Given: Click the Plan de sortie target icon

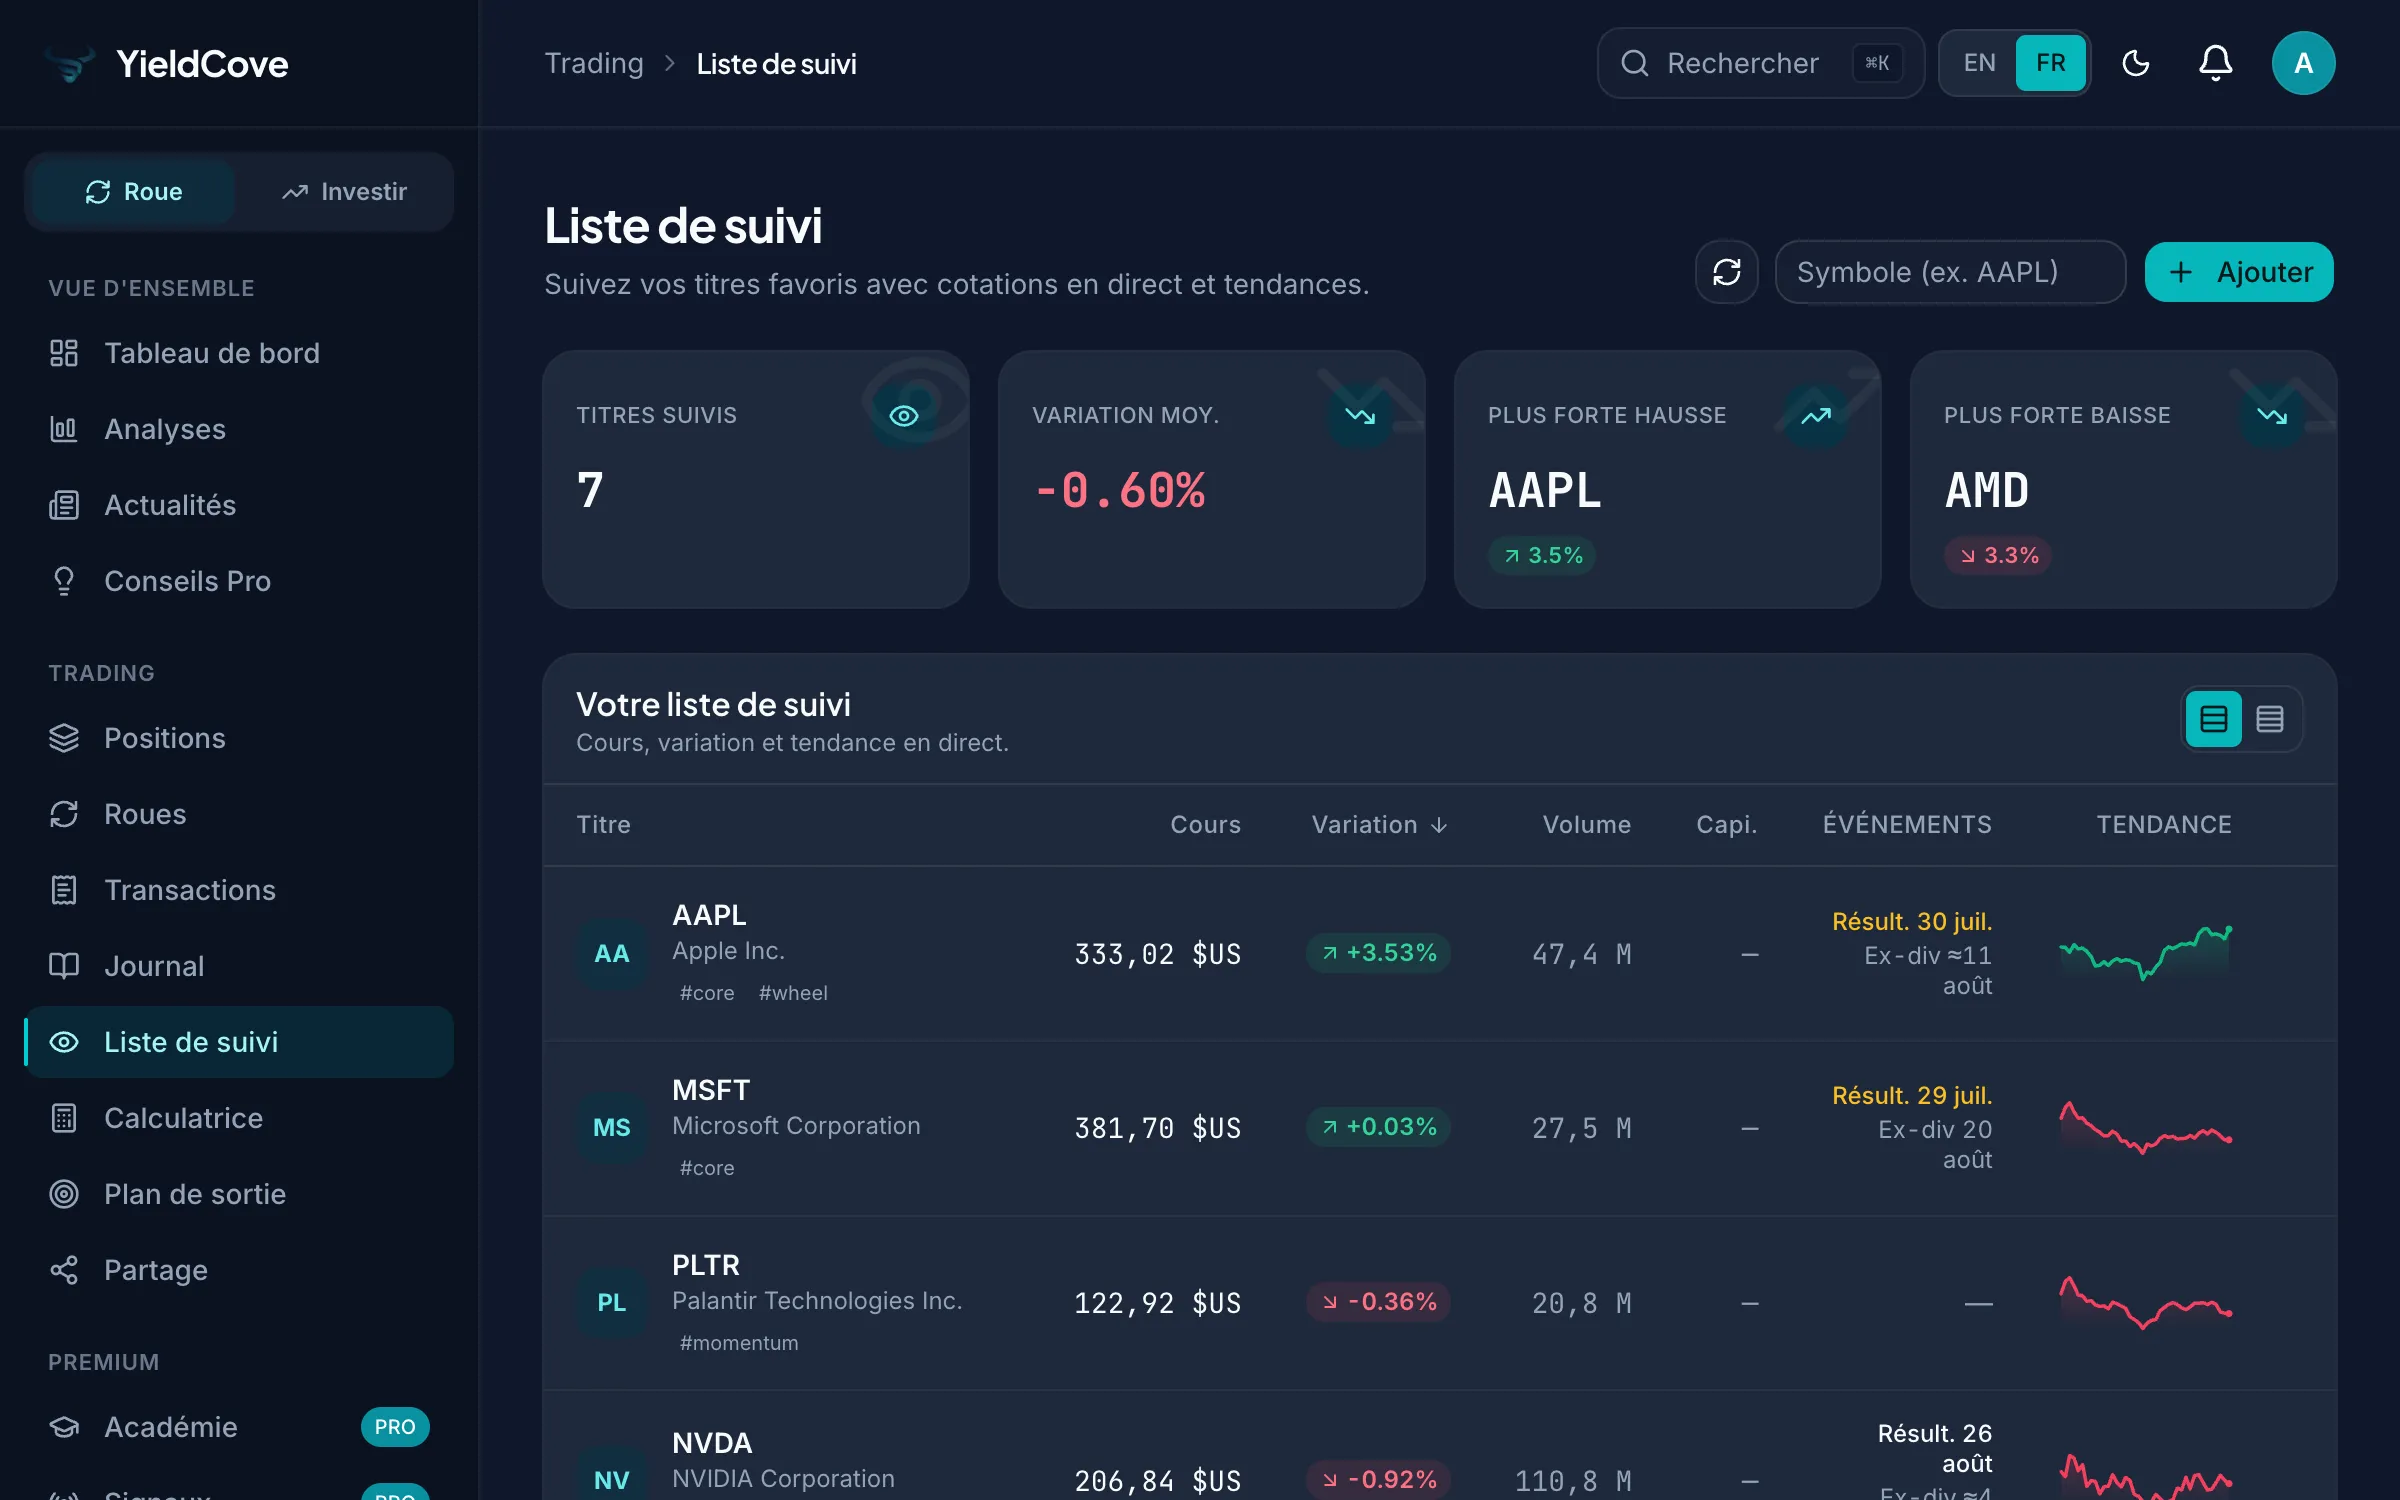Looking at the screenshot, I should [x=64, y=1194].
